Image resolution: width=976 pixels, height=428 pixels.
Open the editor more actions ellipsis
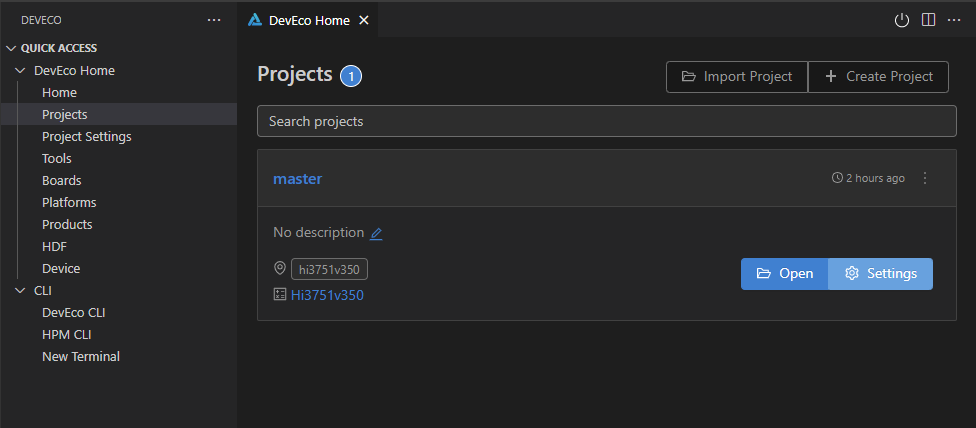954,20
